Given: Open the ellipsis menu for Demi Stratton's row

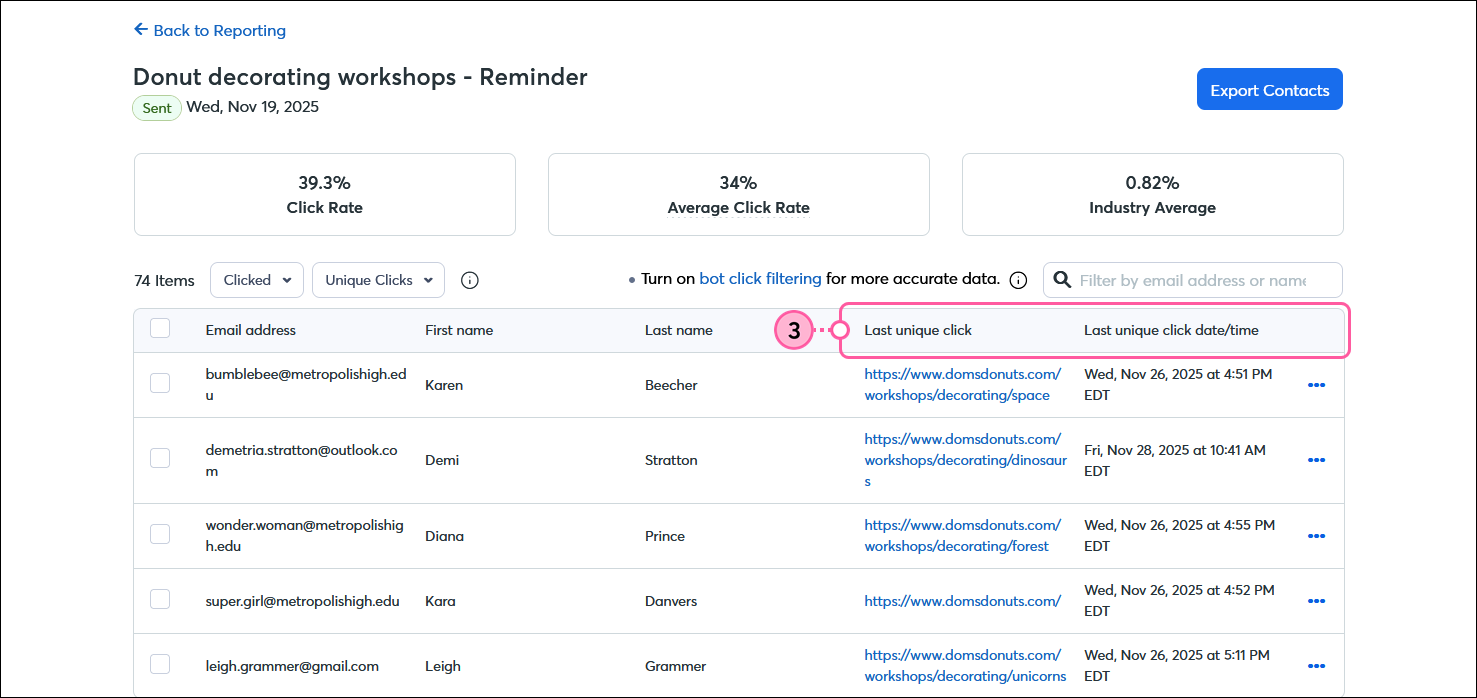Looking at the screenshot, I should click(x=1316, y=460).
